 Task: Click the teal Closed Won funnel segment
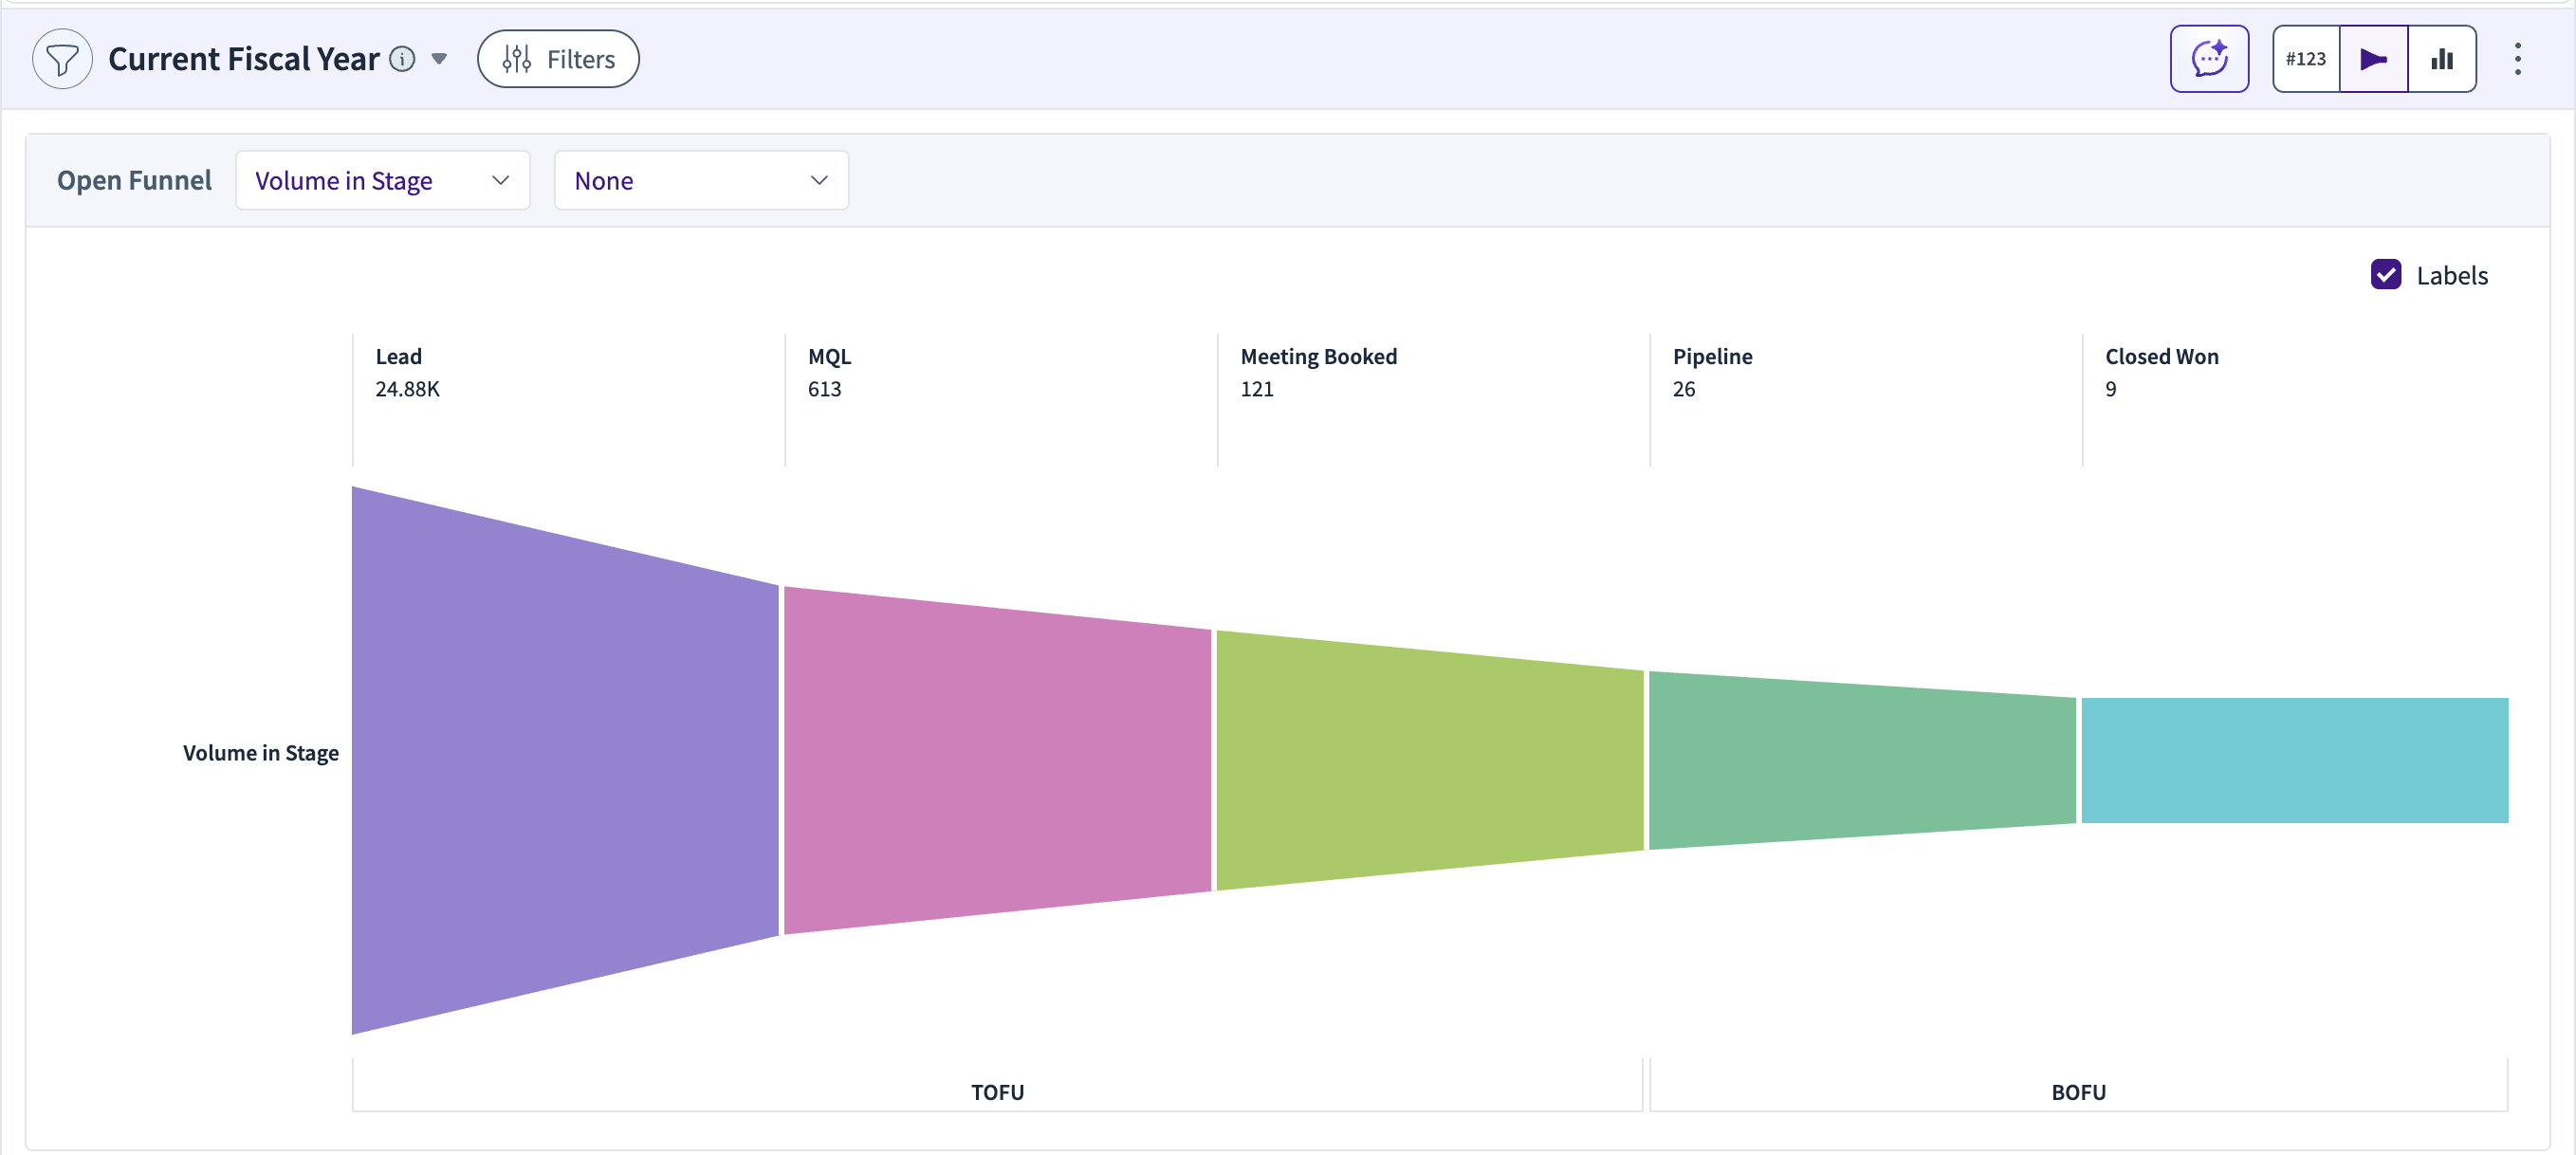coord(2294,760)
